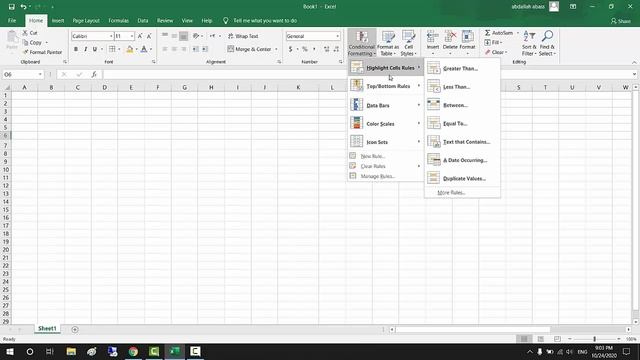Apply the Percent Style icon
640x360 pixels.
304,49
